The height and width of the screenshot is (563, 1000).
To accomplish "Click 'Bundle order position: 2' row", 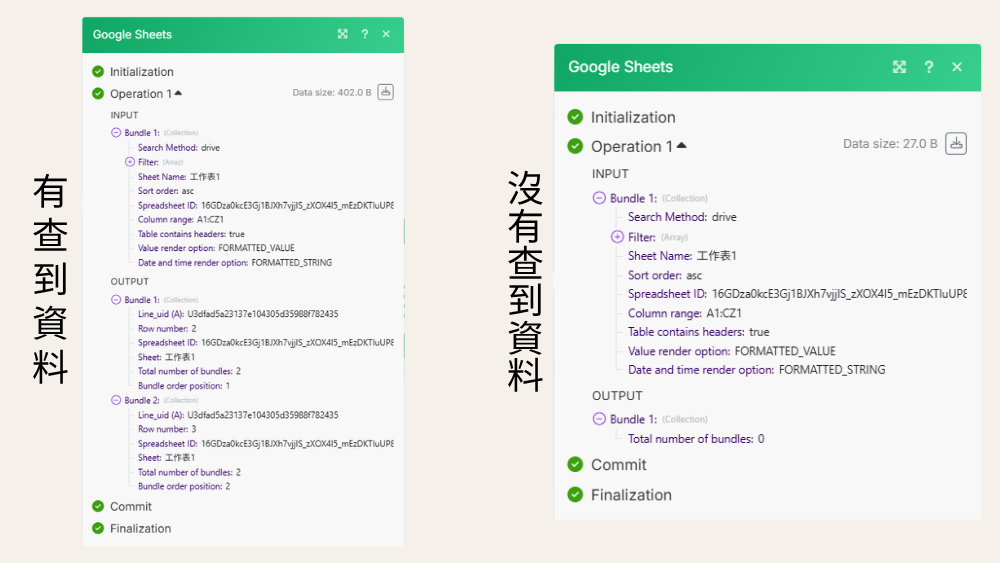I will pyautogui.click(x=184, y=486).
